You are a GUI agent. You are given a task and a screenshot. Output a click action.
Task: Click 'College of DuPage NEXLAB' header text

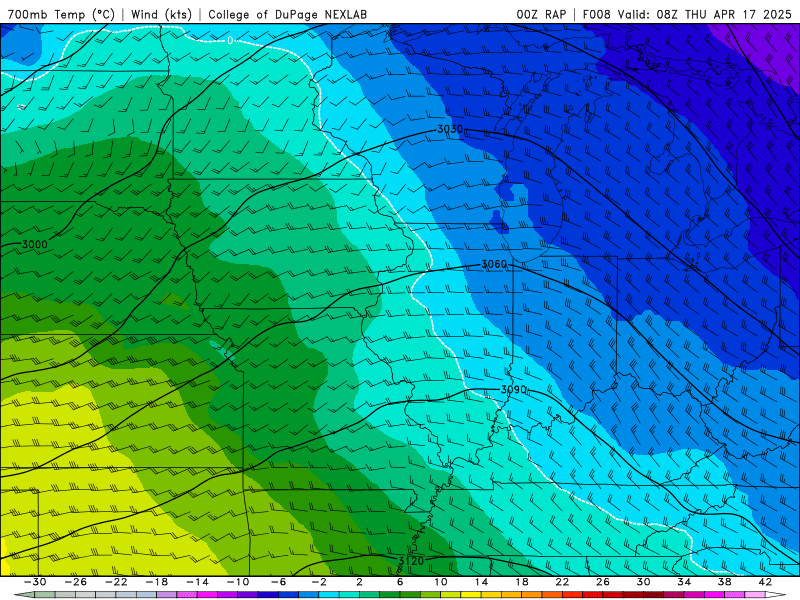[287, 14]
